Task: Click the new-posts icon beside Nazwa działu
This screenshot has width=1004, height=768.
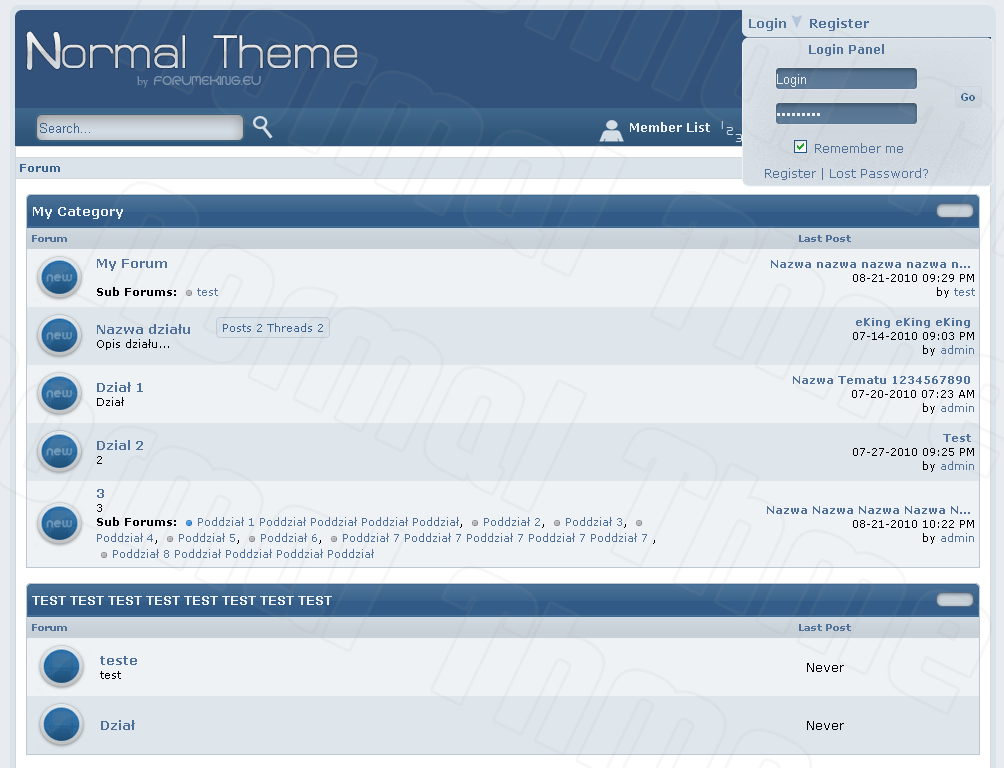Action: click(x=59, y=336)
